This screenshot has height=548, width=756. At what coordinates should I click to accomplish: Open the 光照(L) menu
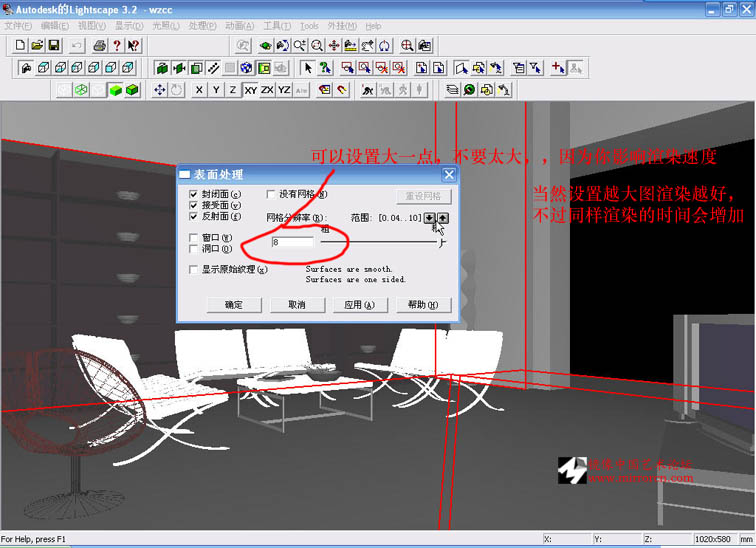pyautogui.click(x=166, y=26)
